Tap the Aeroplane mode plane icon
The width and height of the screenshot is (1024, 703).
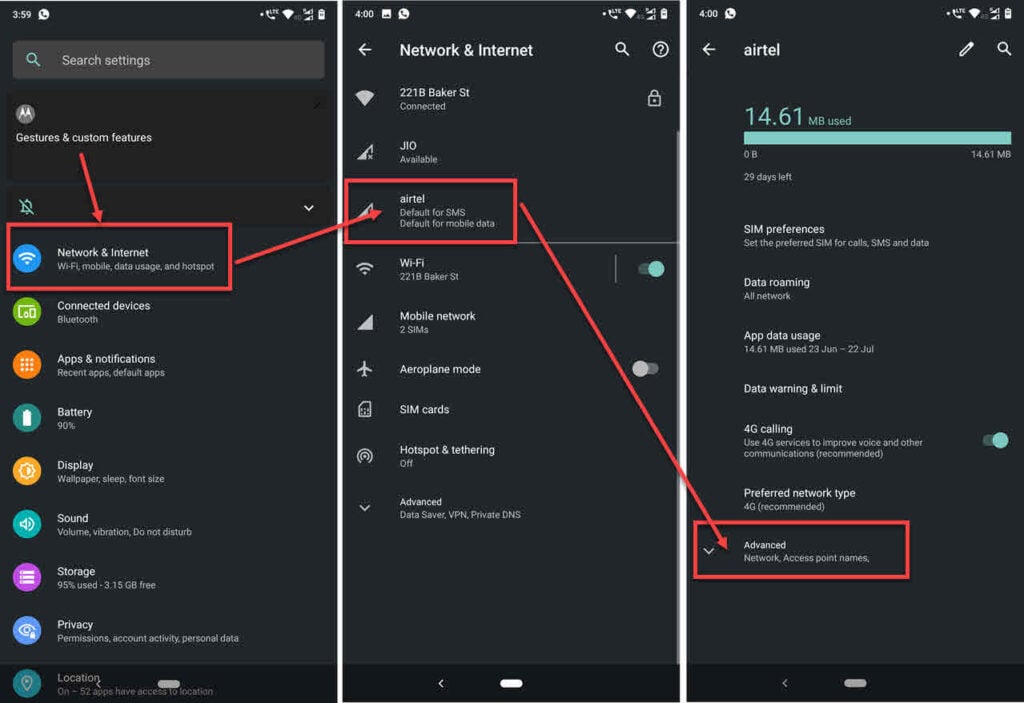(365, 368)
